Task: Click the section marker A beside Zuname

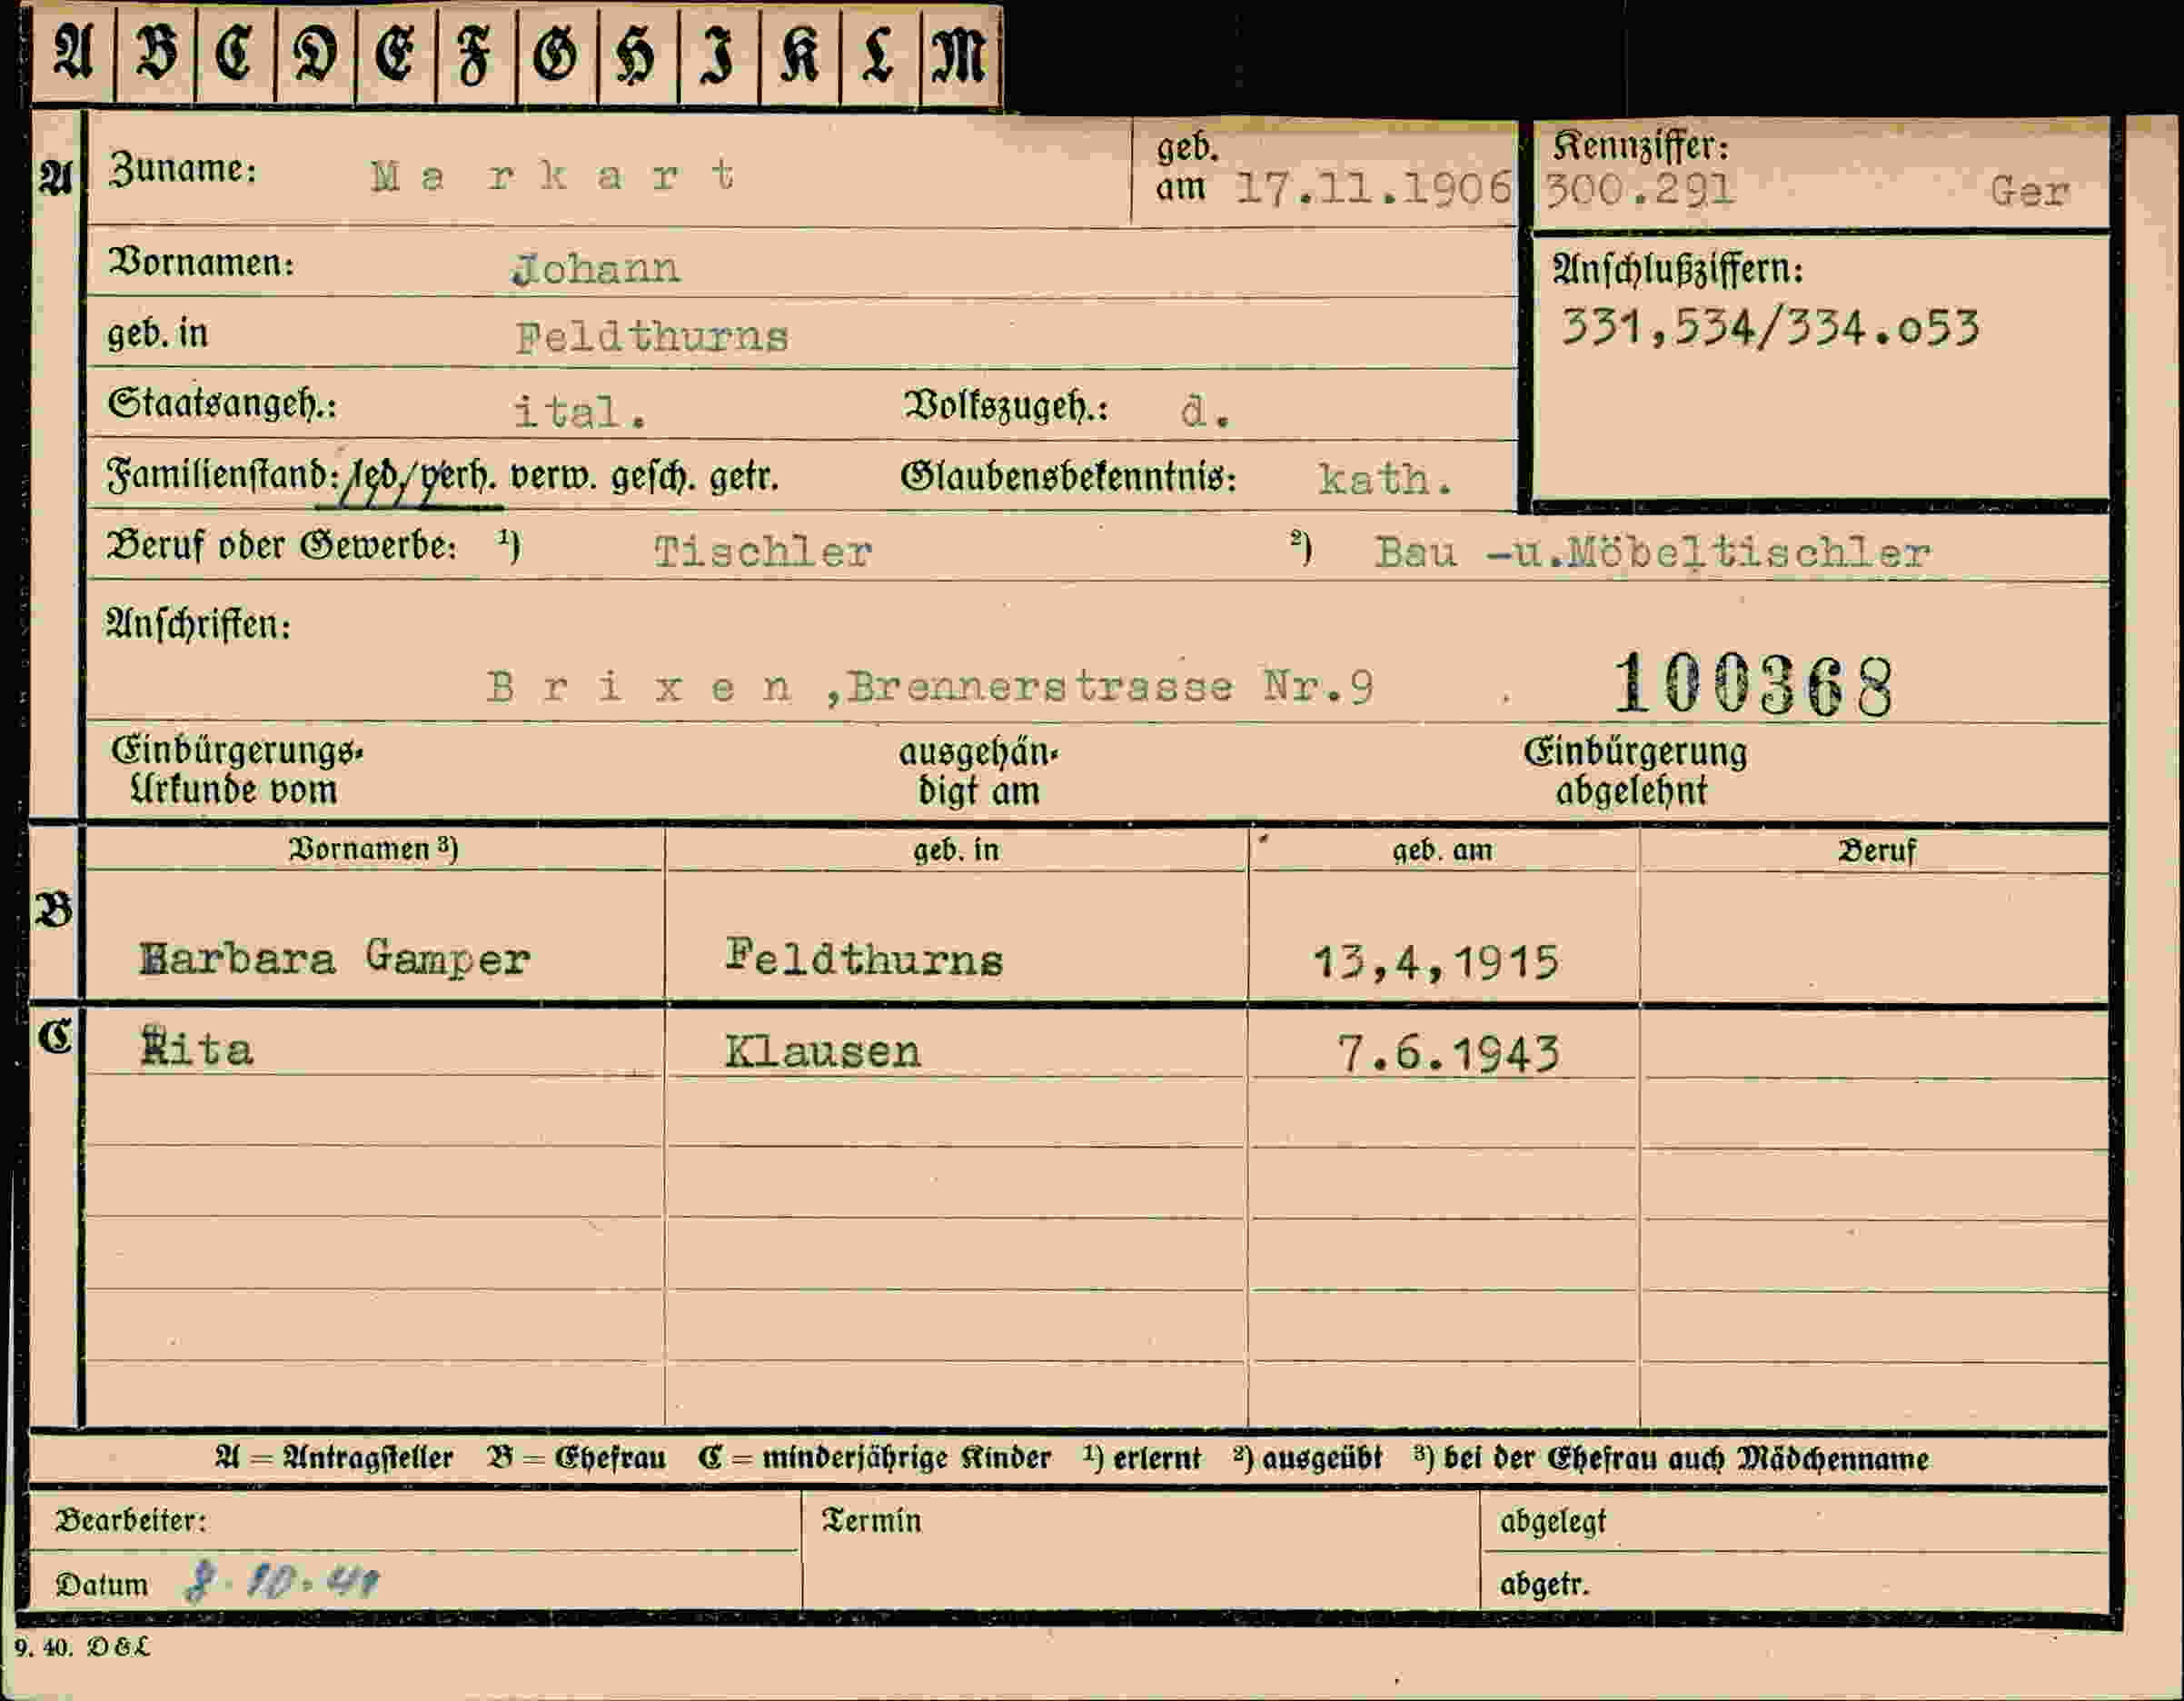Action: 56,178
